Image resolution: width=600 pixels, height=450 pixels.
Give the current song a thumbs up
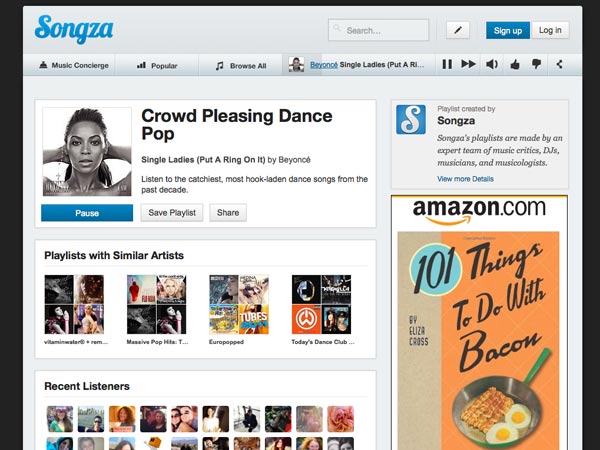tap(515, 65)
